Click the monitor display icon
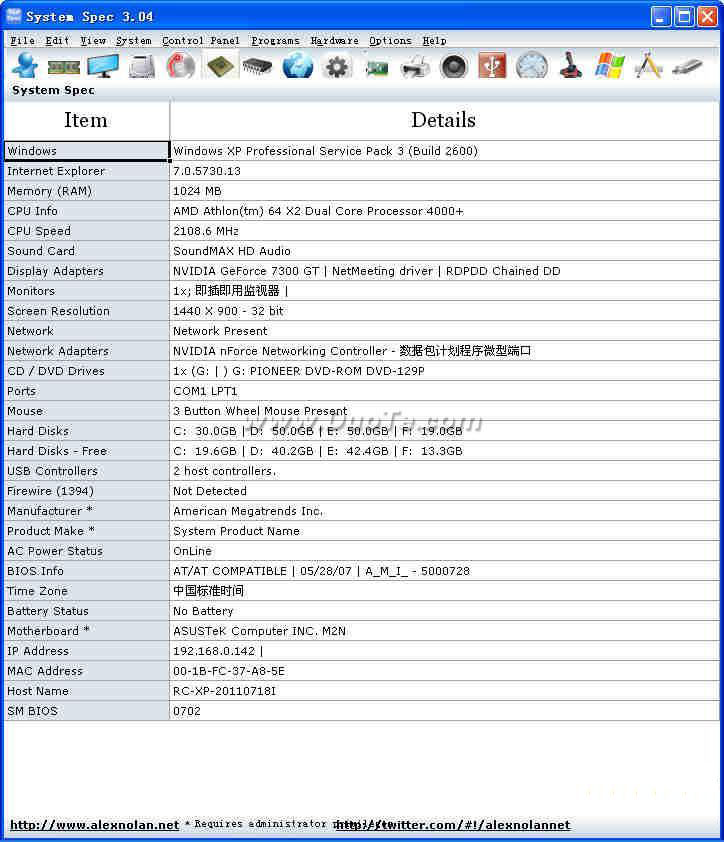The width and height of the screenshot is (724, 842). click(x=102, y=66)
